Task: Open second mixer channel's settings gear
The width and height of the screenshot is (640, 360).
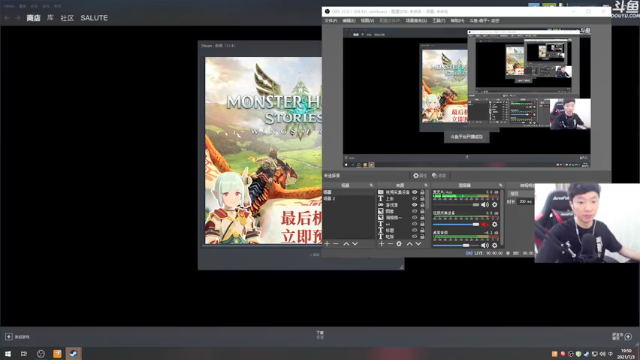Action: tap(495, 224)
